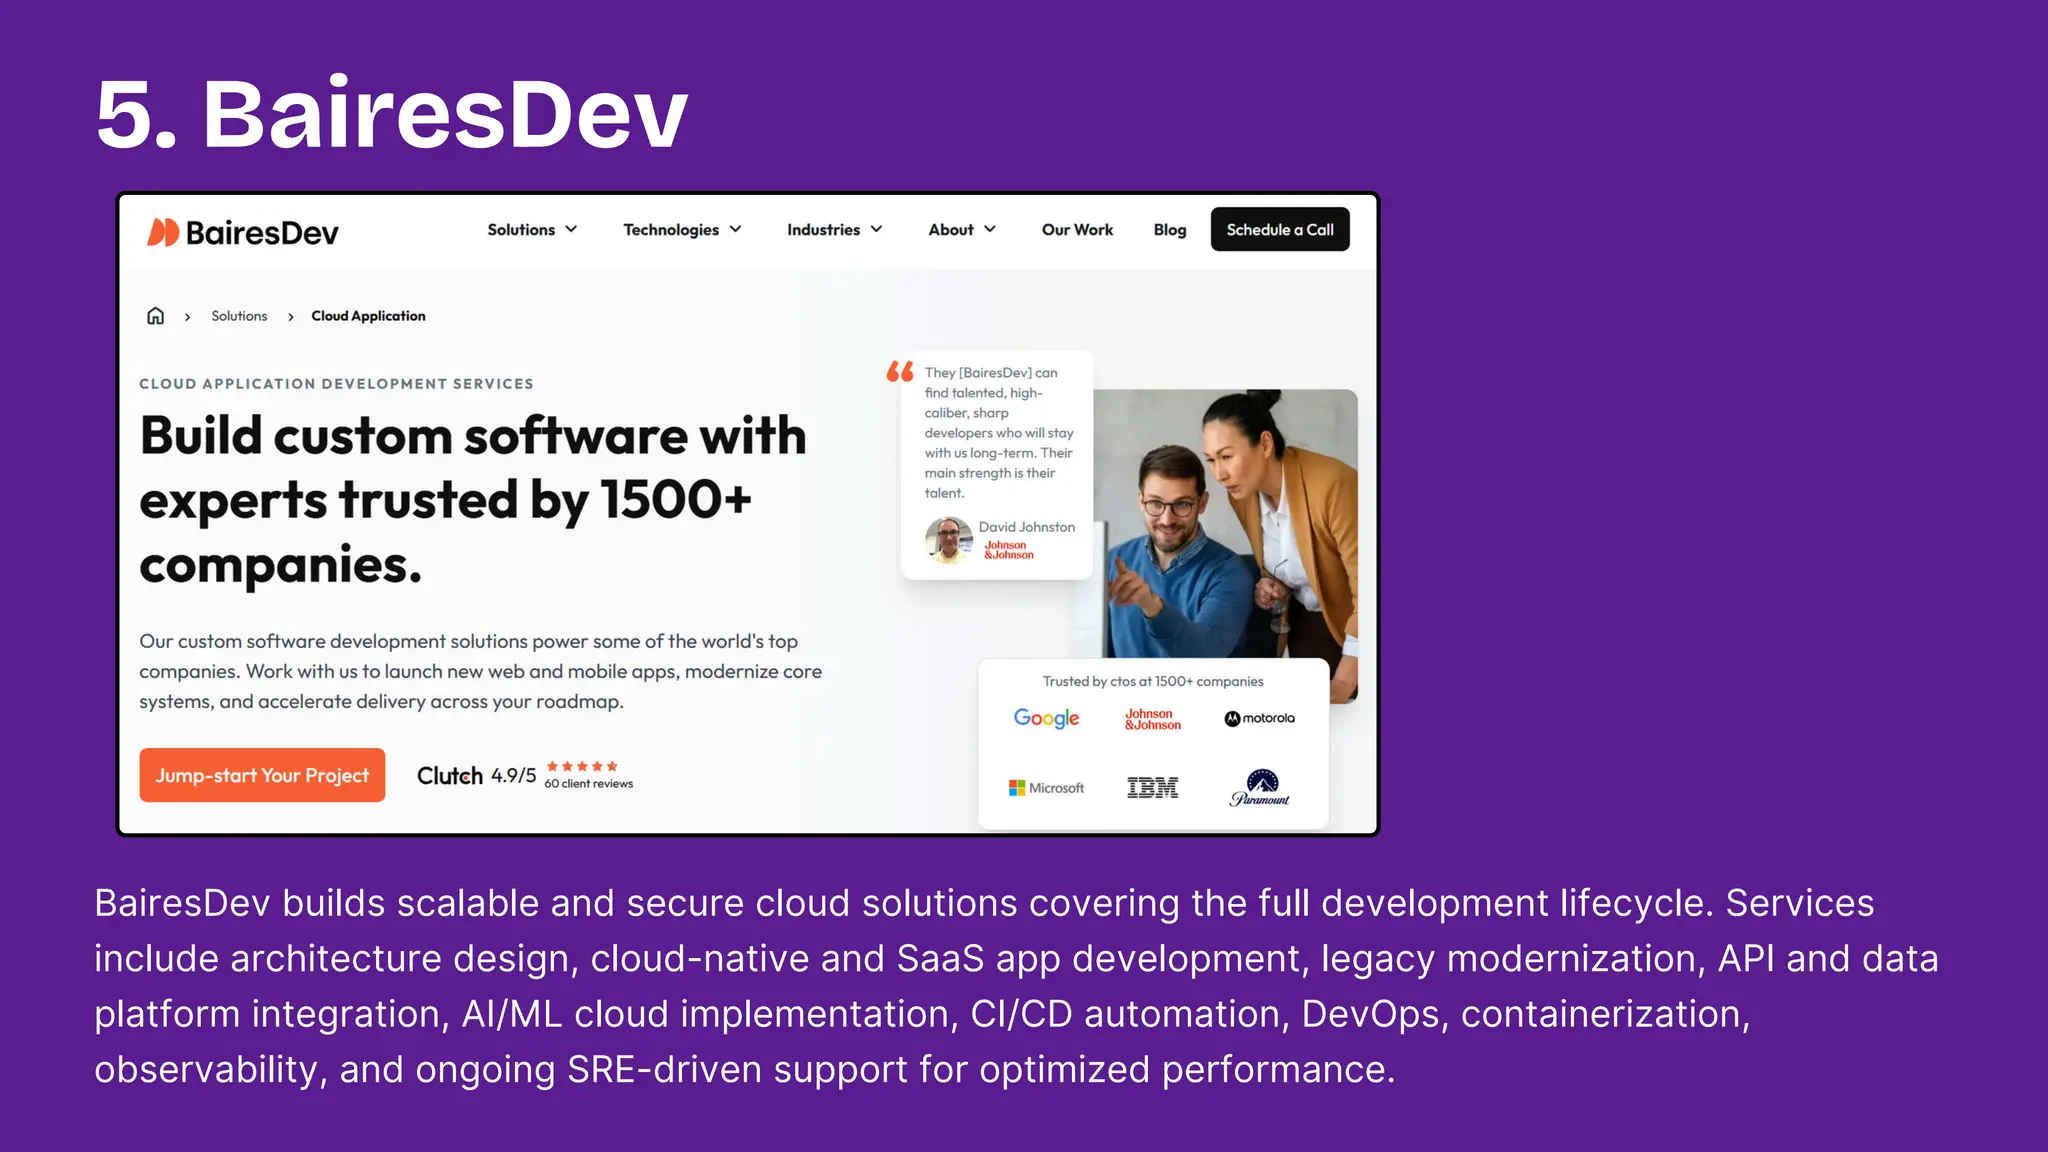Click the Johnson & Johnson logo under David Johnston
The image size is (2048, 1152).
click(x=1008, y=550)
